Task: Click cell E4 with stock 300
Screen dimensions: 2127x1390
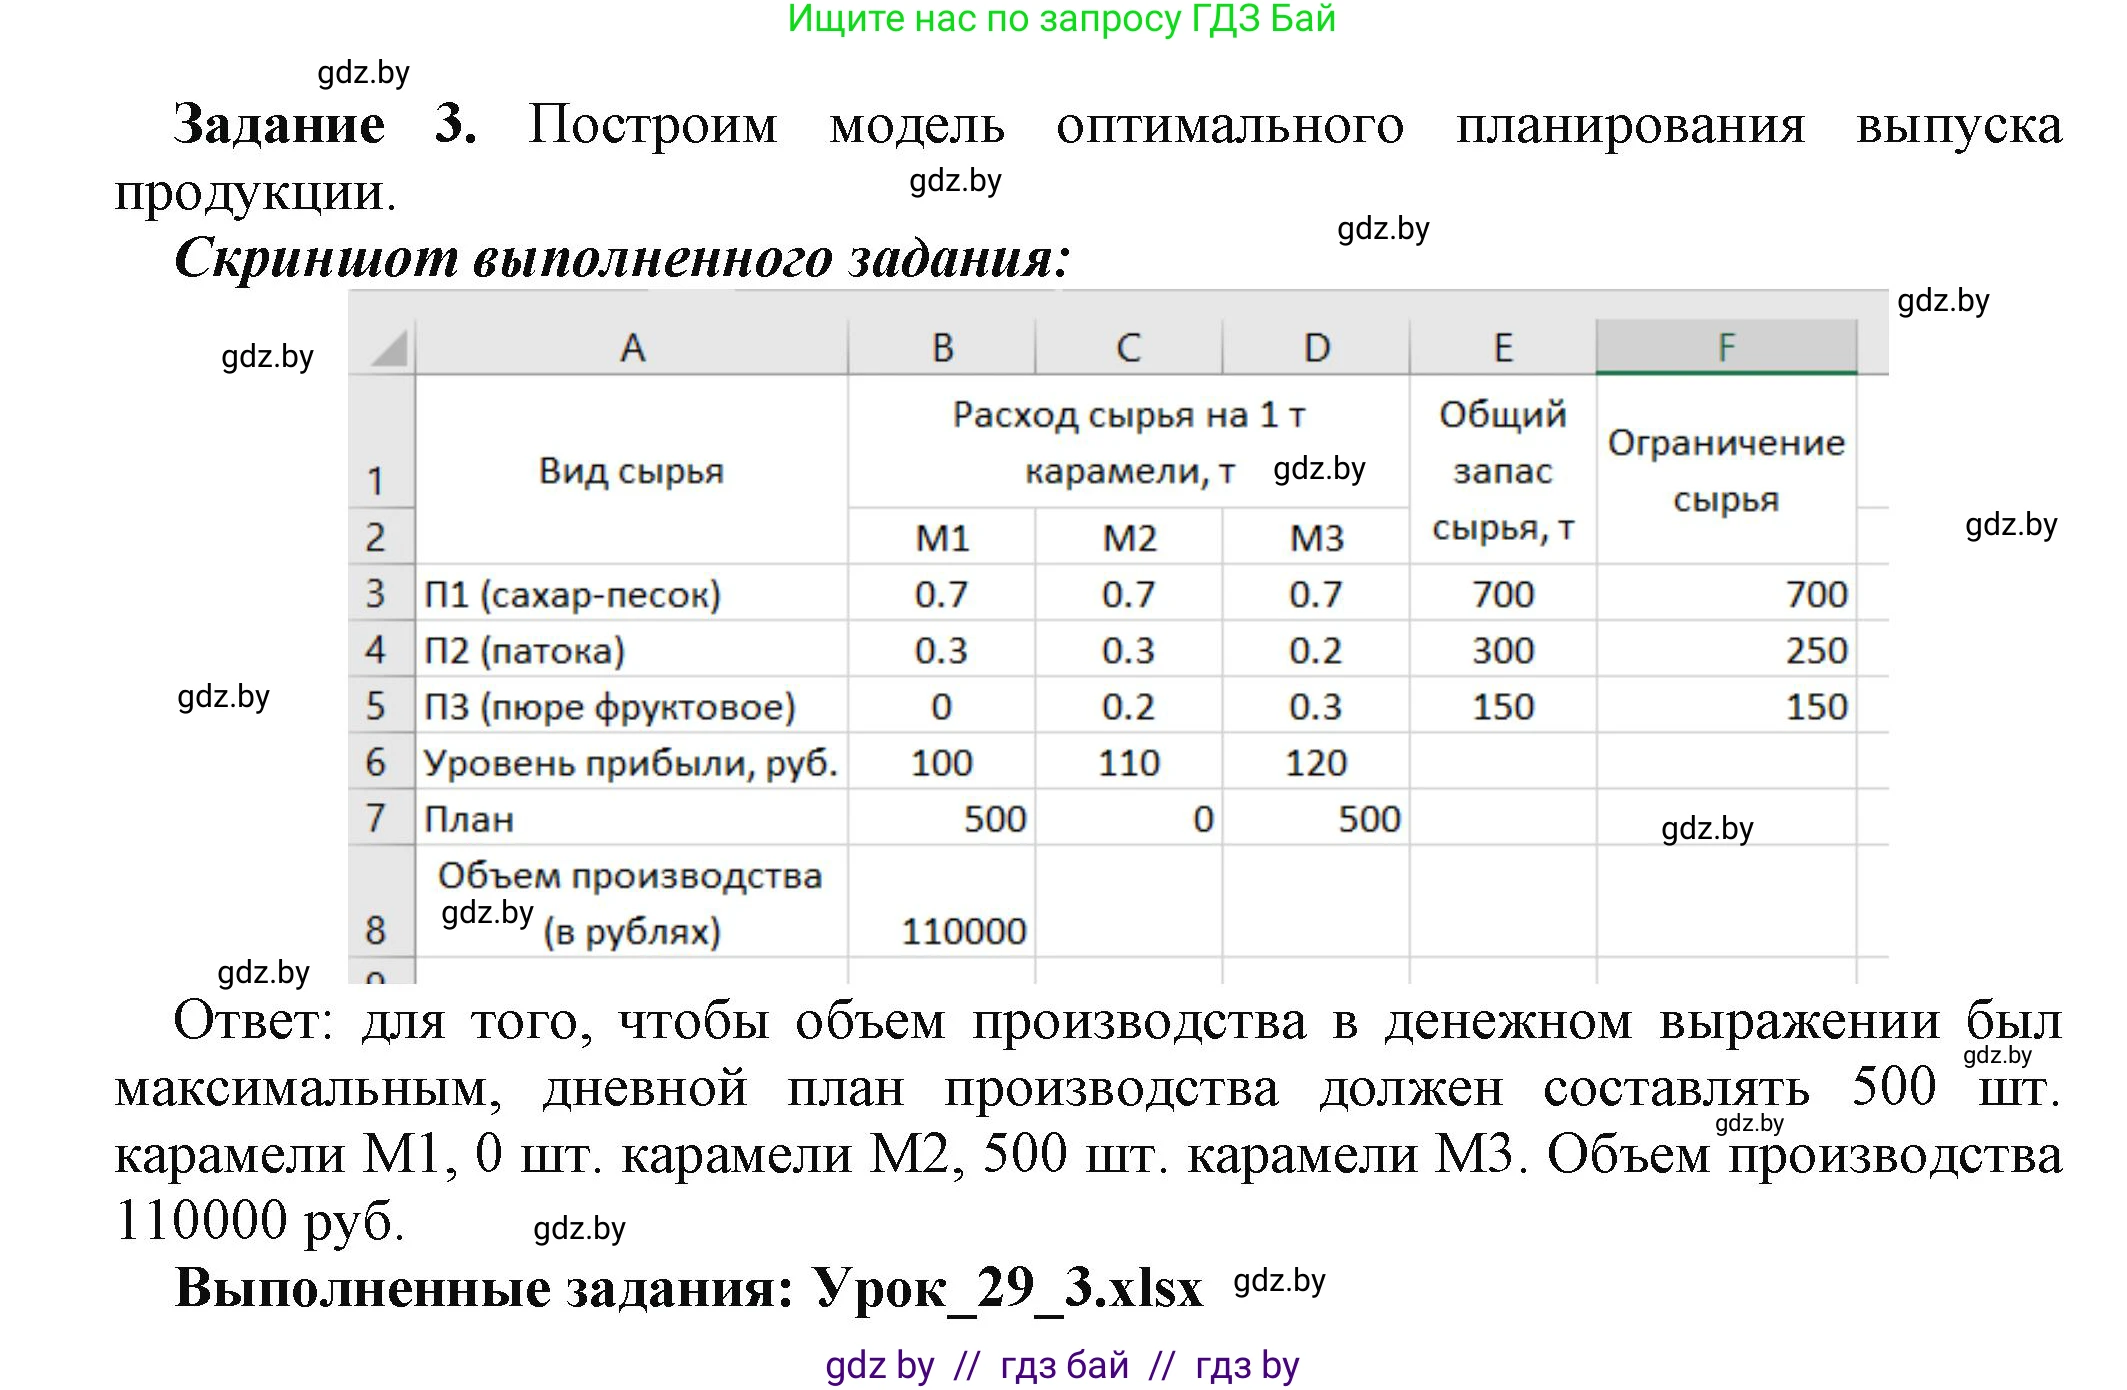Action: pos(1503,649)
